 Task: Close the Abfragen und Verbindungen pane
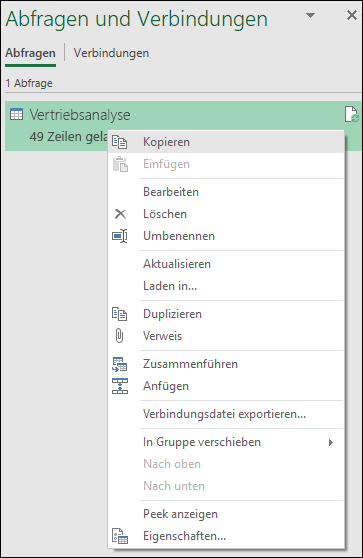tap(352, 15)
